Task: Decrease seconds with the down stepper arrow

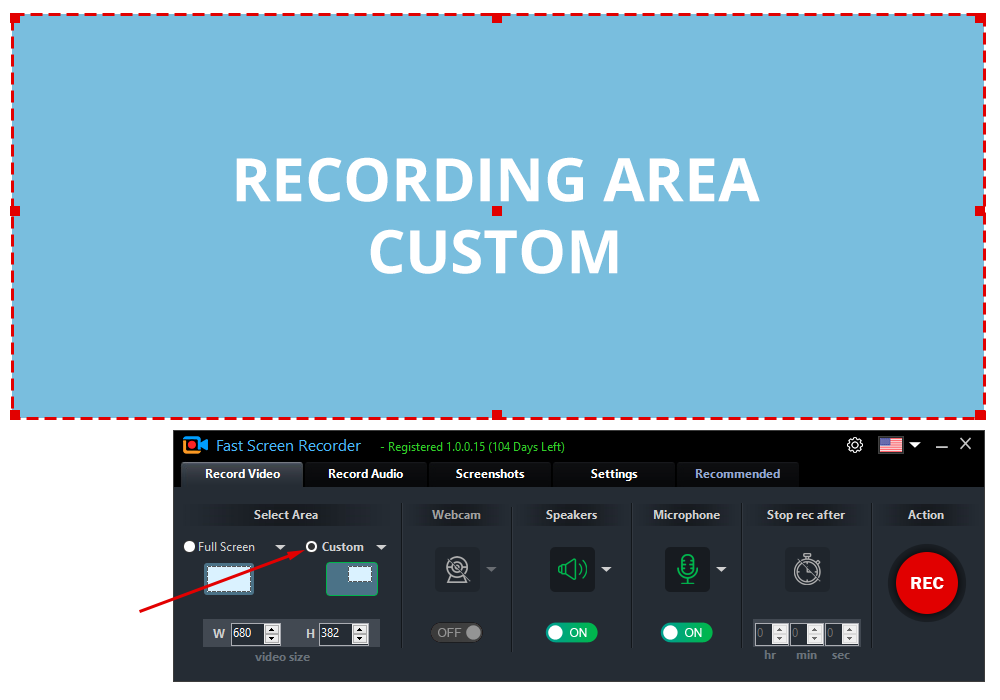Action: coord(850,638)
